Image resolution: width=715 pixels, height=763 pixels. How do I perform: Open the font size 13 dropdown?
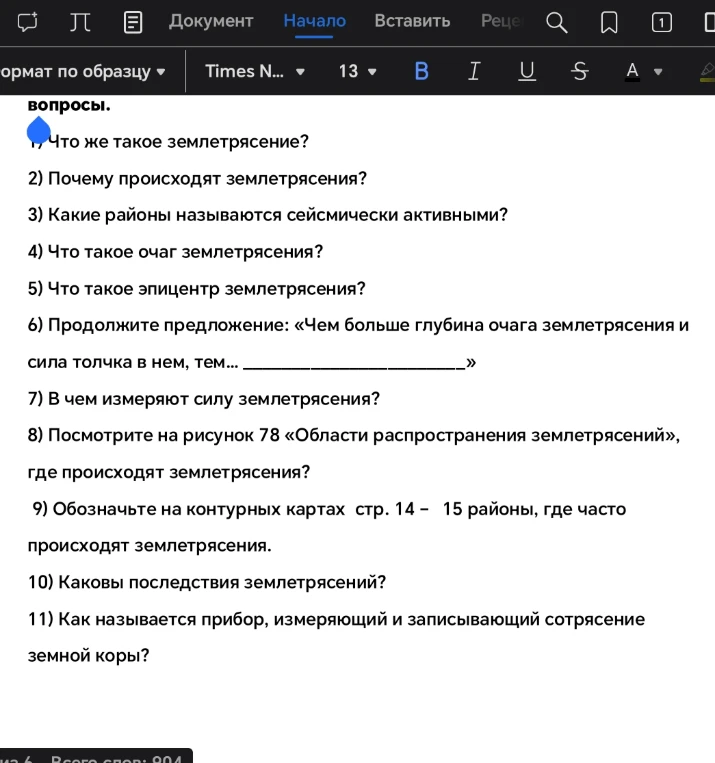pyautogui.click(x=357, y=72)
